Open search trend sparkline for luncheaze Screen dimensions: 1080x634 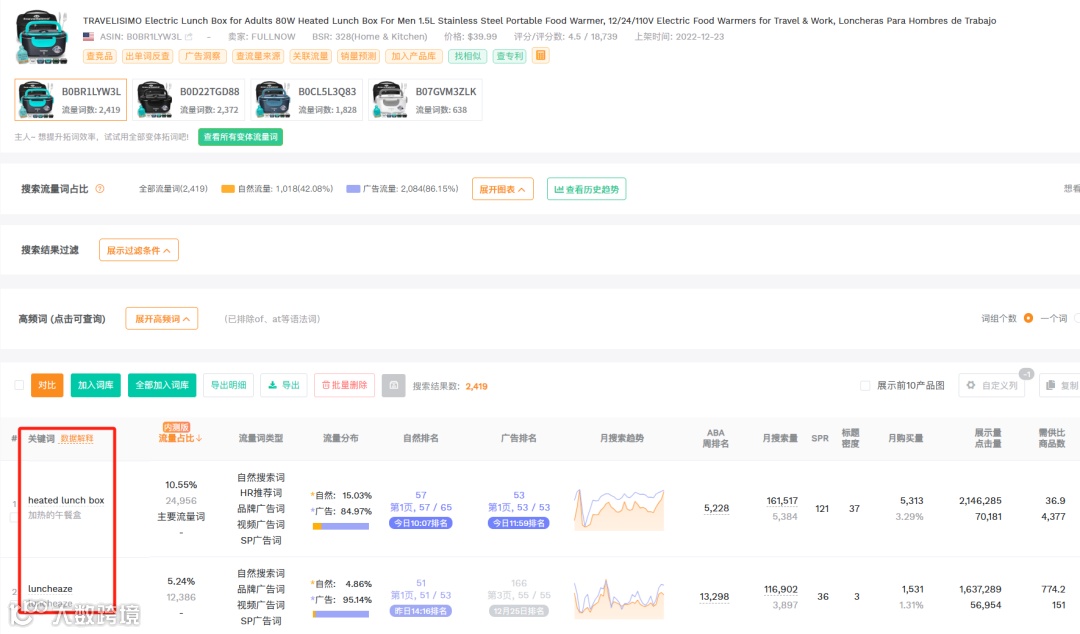click(619, 598)
